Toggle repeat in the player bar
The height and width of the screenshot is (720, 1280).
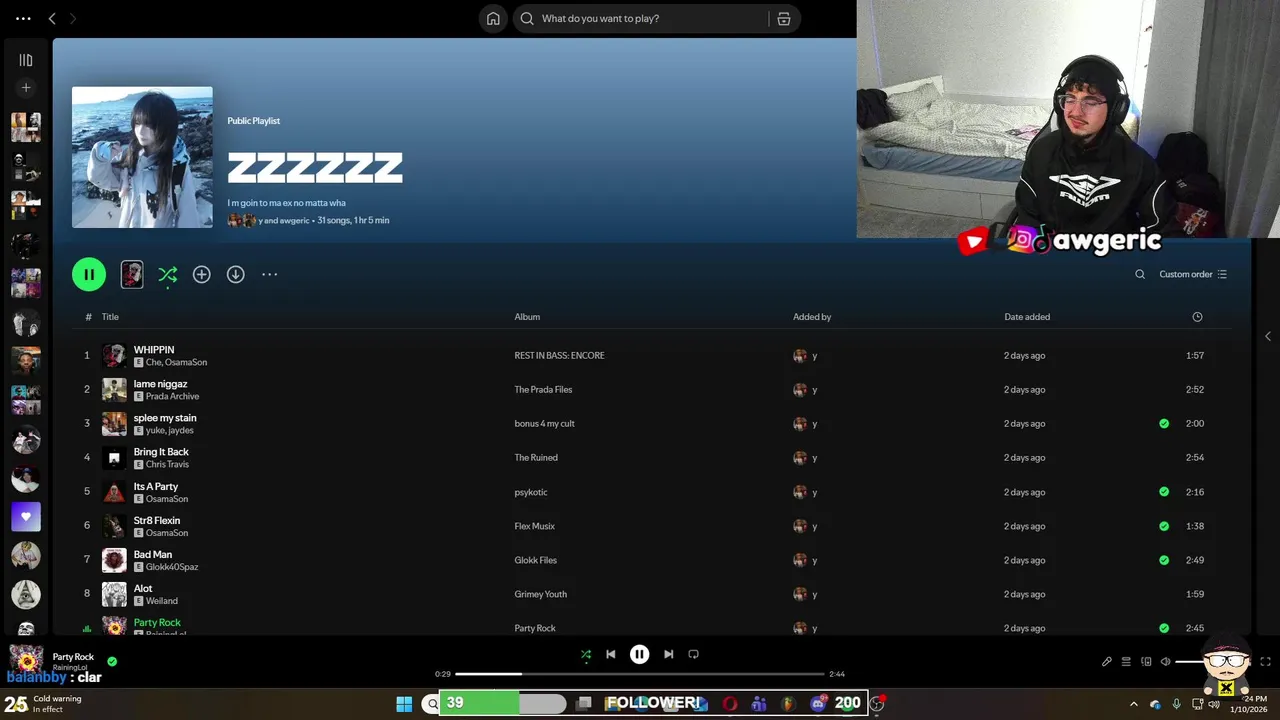[693, 654]
